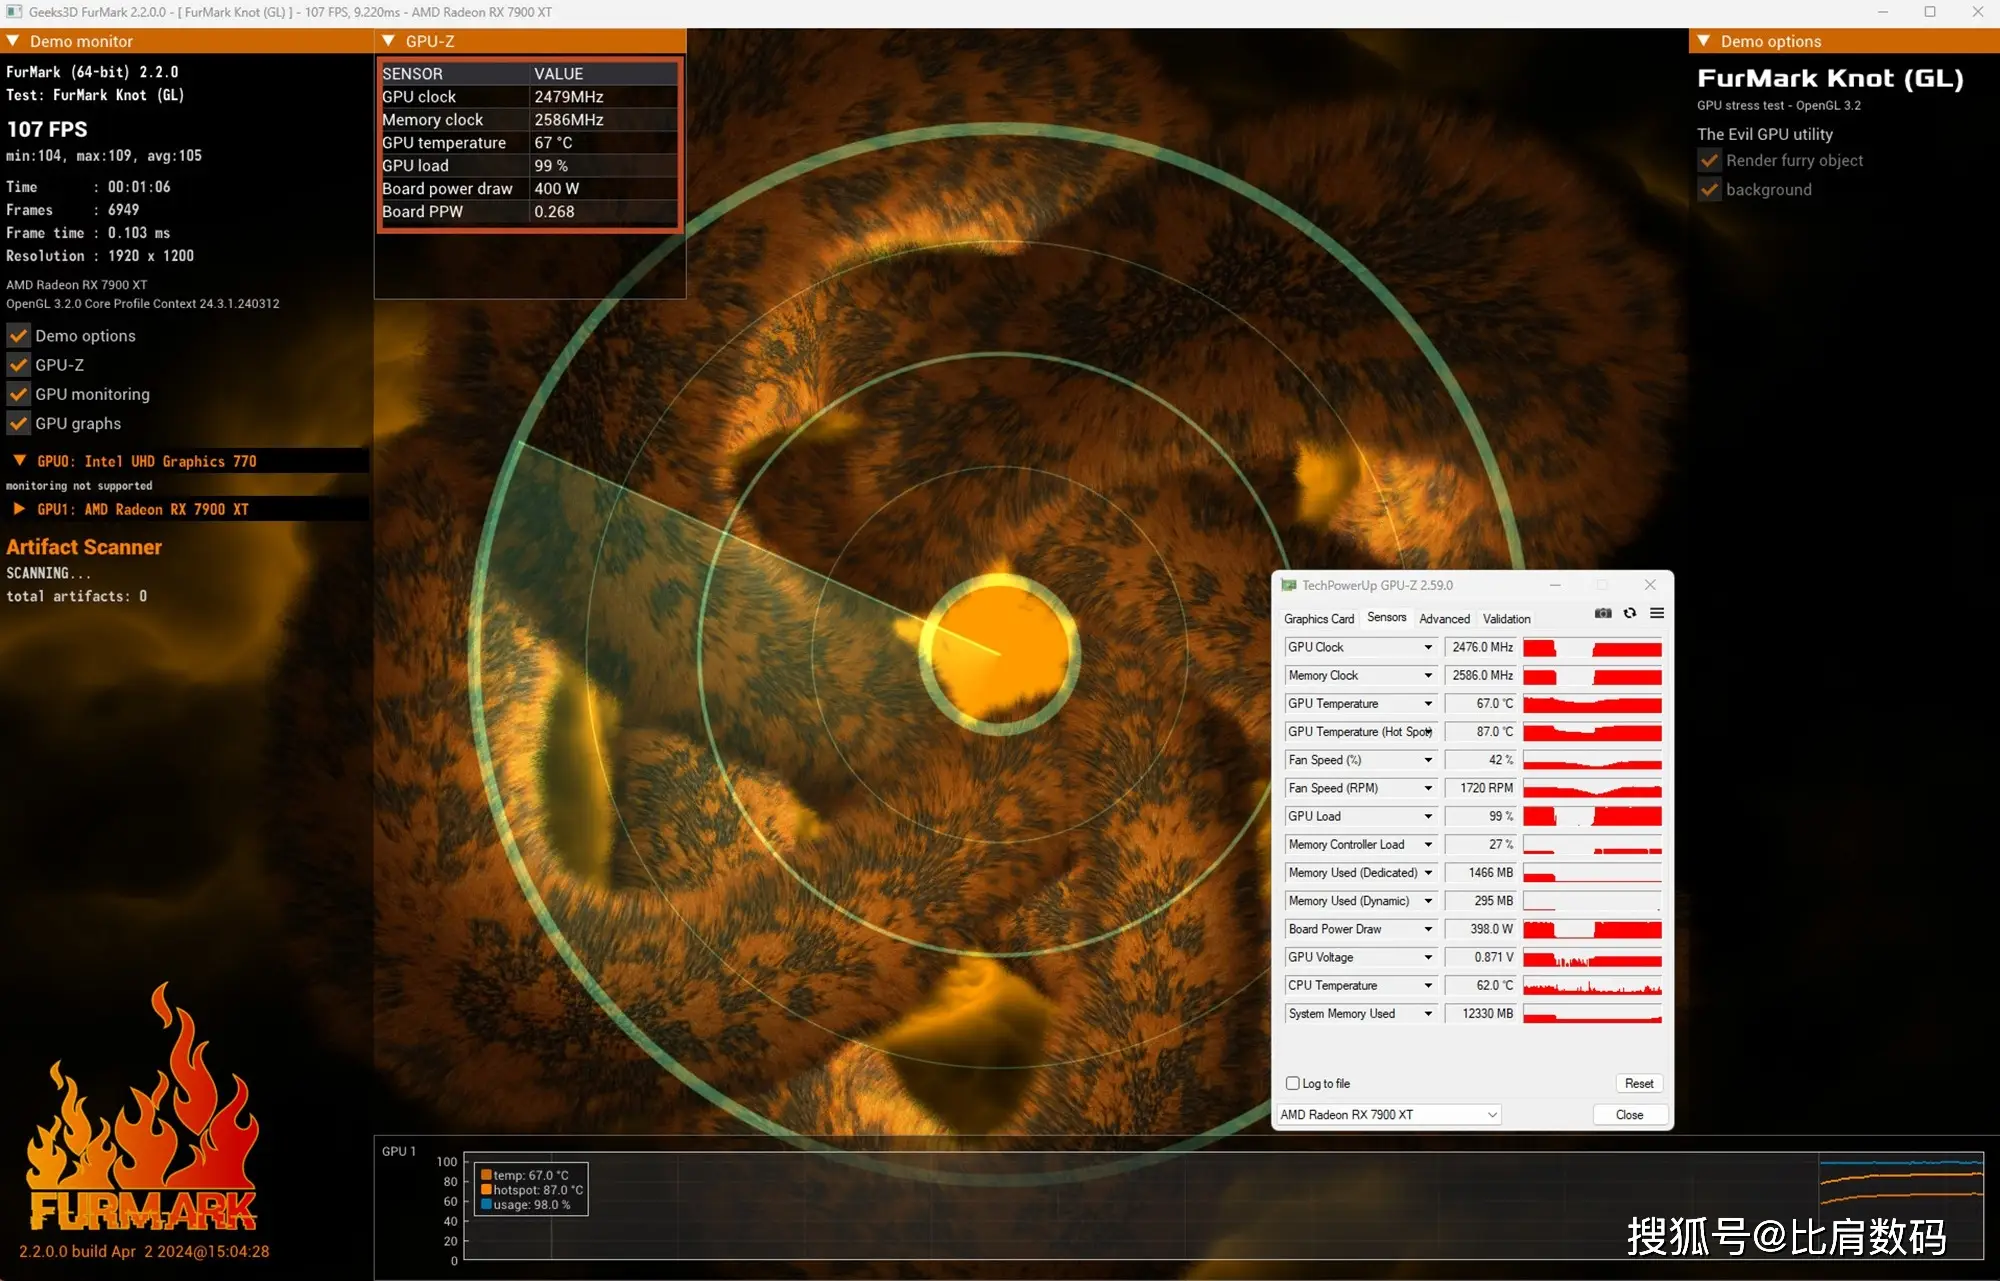Image resolution: width=2000 pixels, height=1281 pixels.
Task: Click the Close button in GPU-Z window
Action: coord(1628,1113)
